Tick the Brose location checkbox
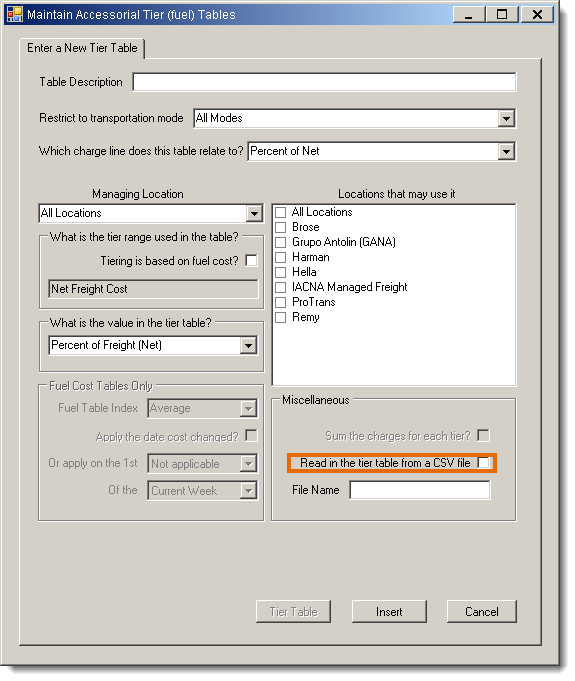 point(281,227)
